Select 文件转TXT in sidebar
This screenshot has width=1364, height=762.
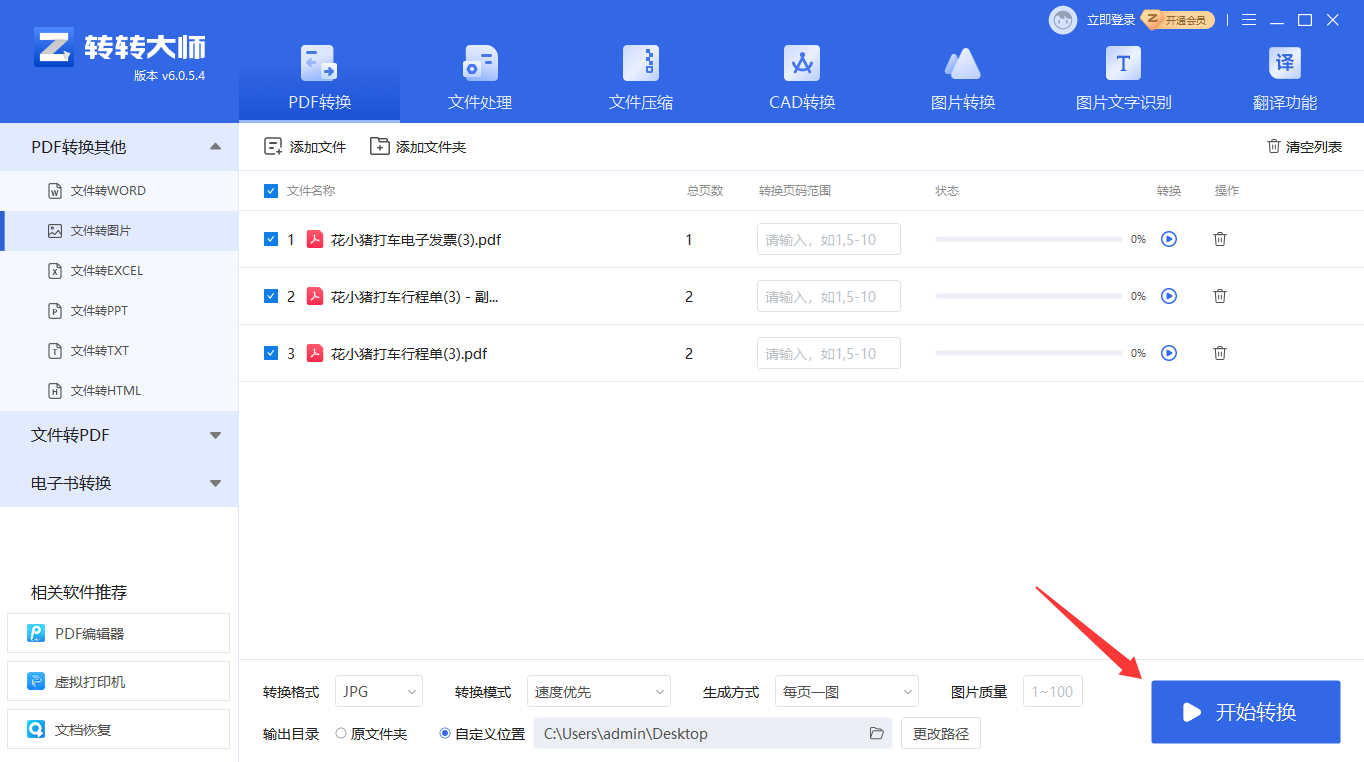(x=119, y=351)
